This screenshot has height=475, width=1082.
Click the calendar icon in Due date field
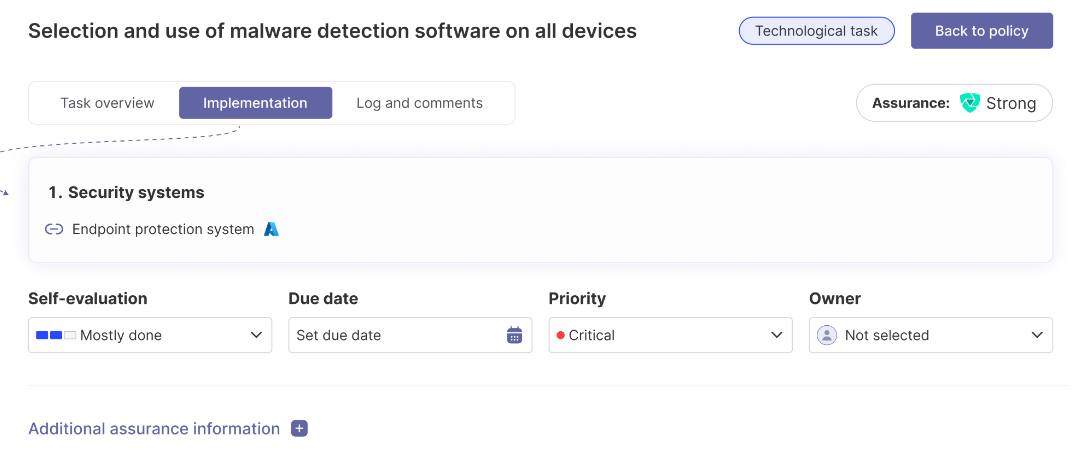tap(514, 335)
